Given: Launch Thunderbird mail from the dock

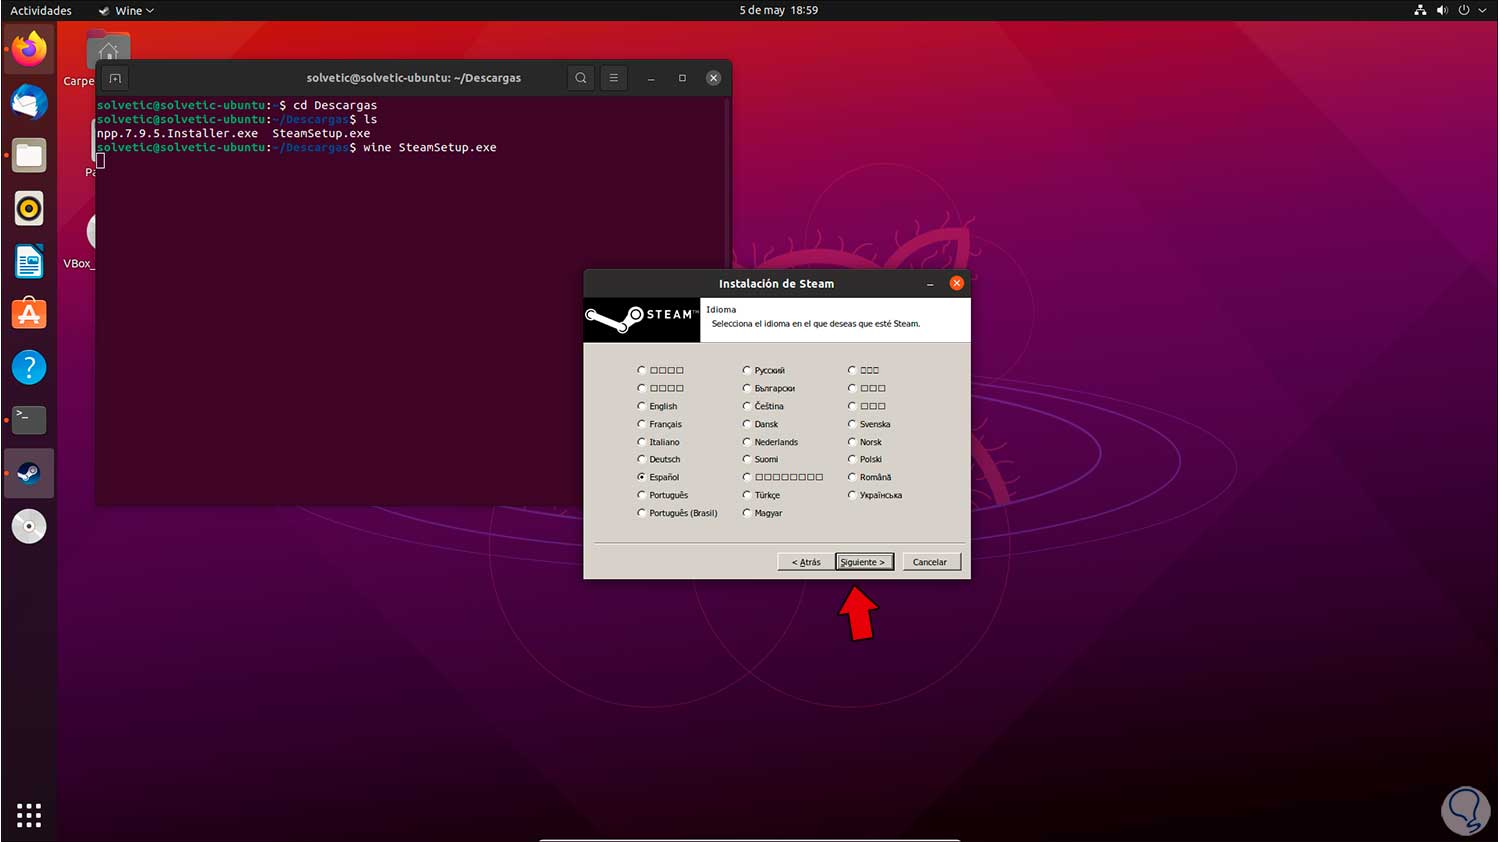Looking at the screenshot, I should pos(29,102).
